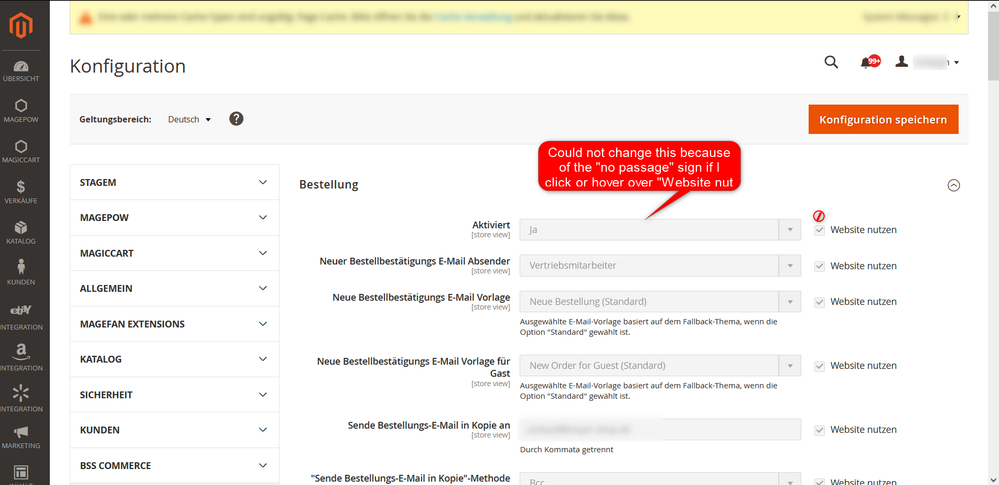999x485 pixels.
Task: Click the Sende Bestellungs-E-Mail in Kopie field
Action: [660, 430]
